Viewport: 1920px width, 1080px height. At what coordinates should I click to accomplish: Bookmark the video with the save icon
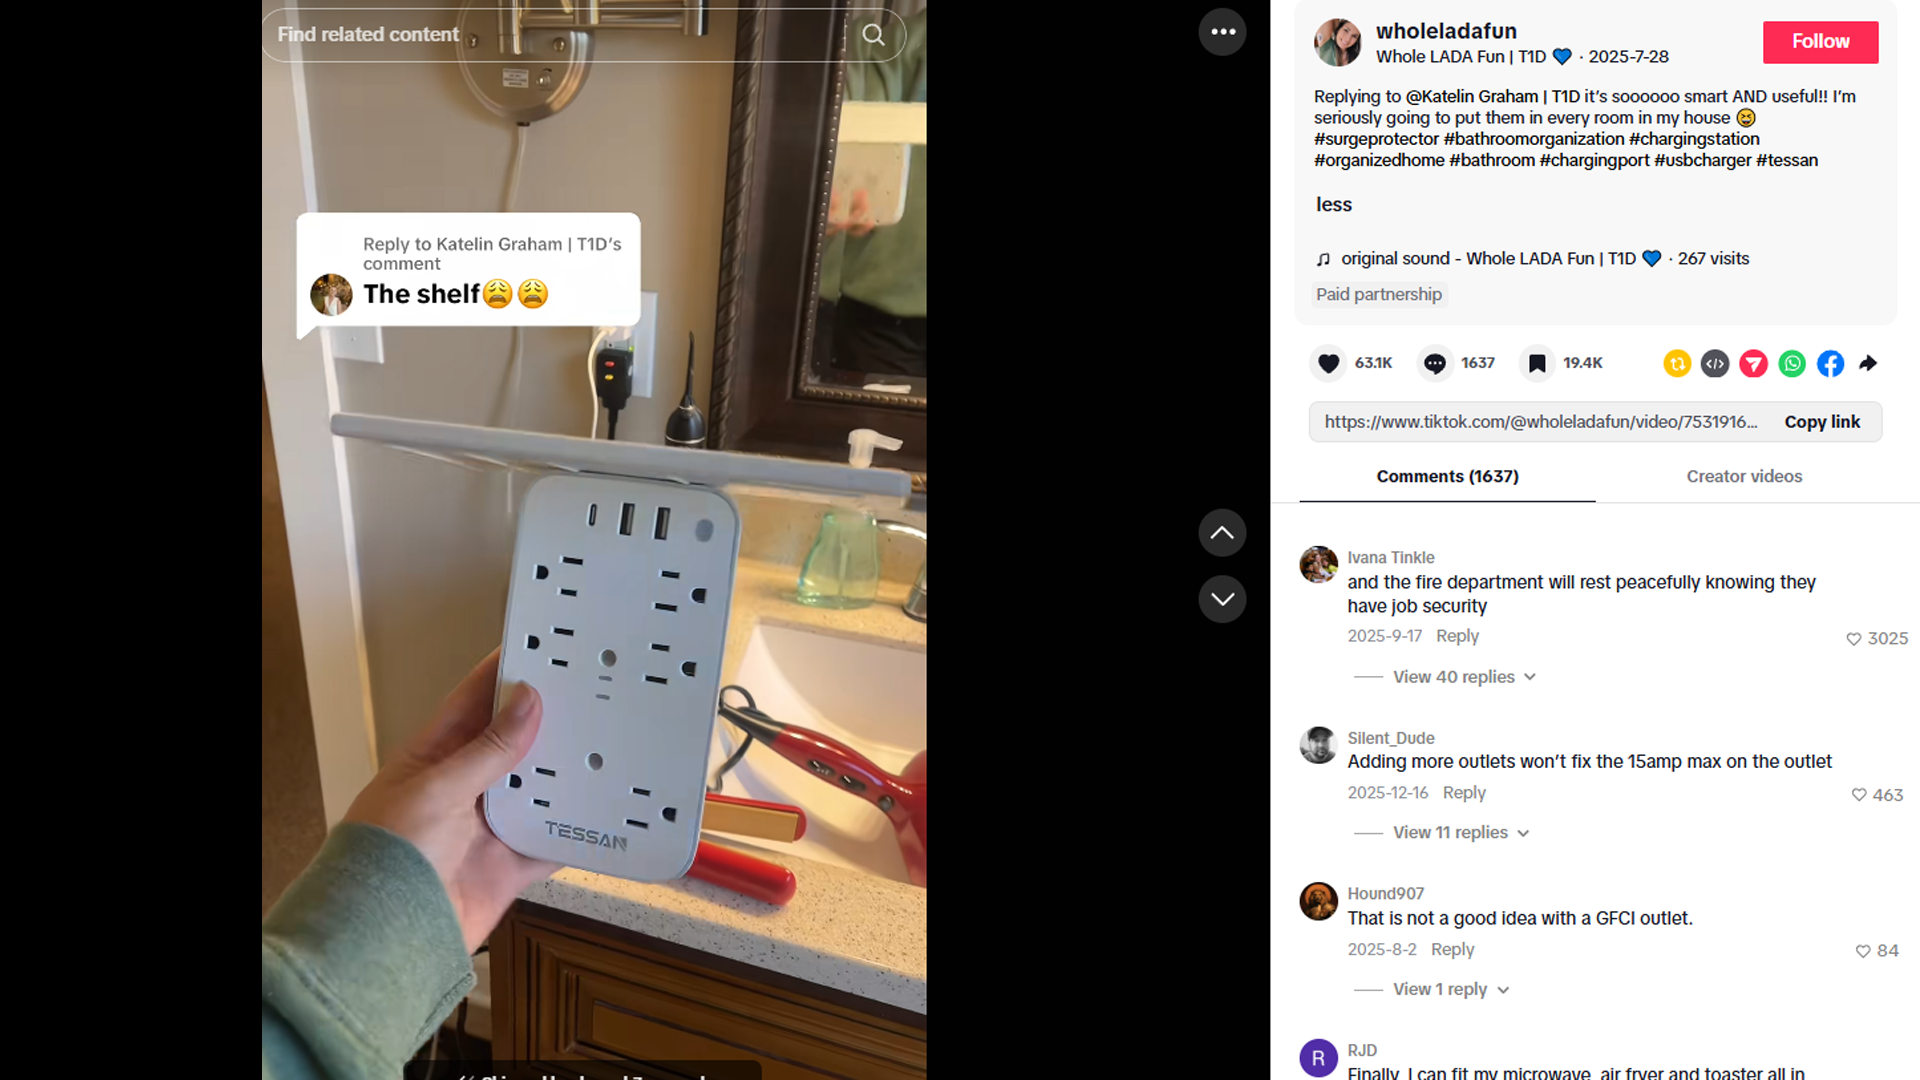click(x=1537, y=363)
